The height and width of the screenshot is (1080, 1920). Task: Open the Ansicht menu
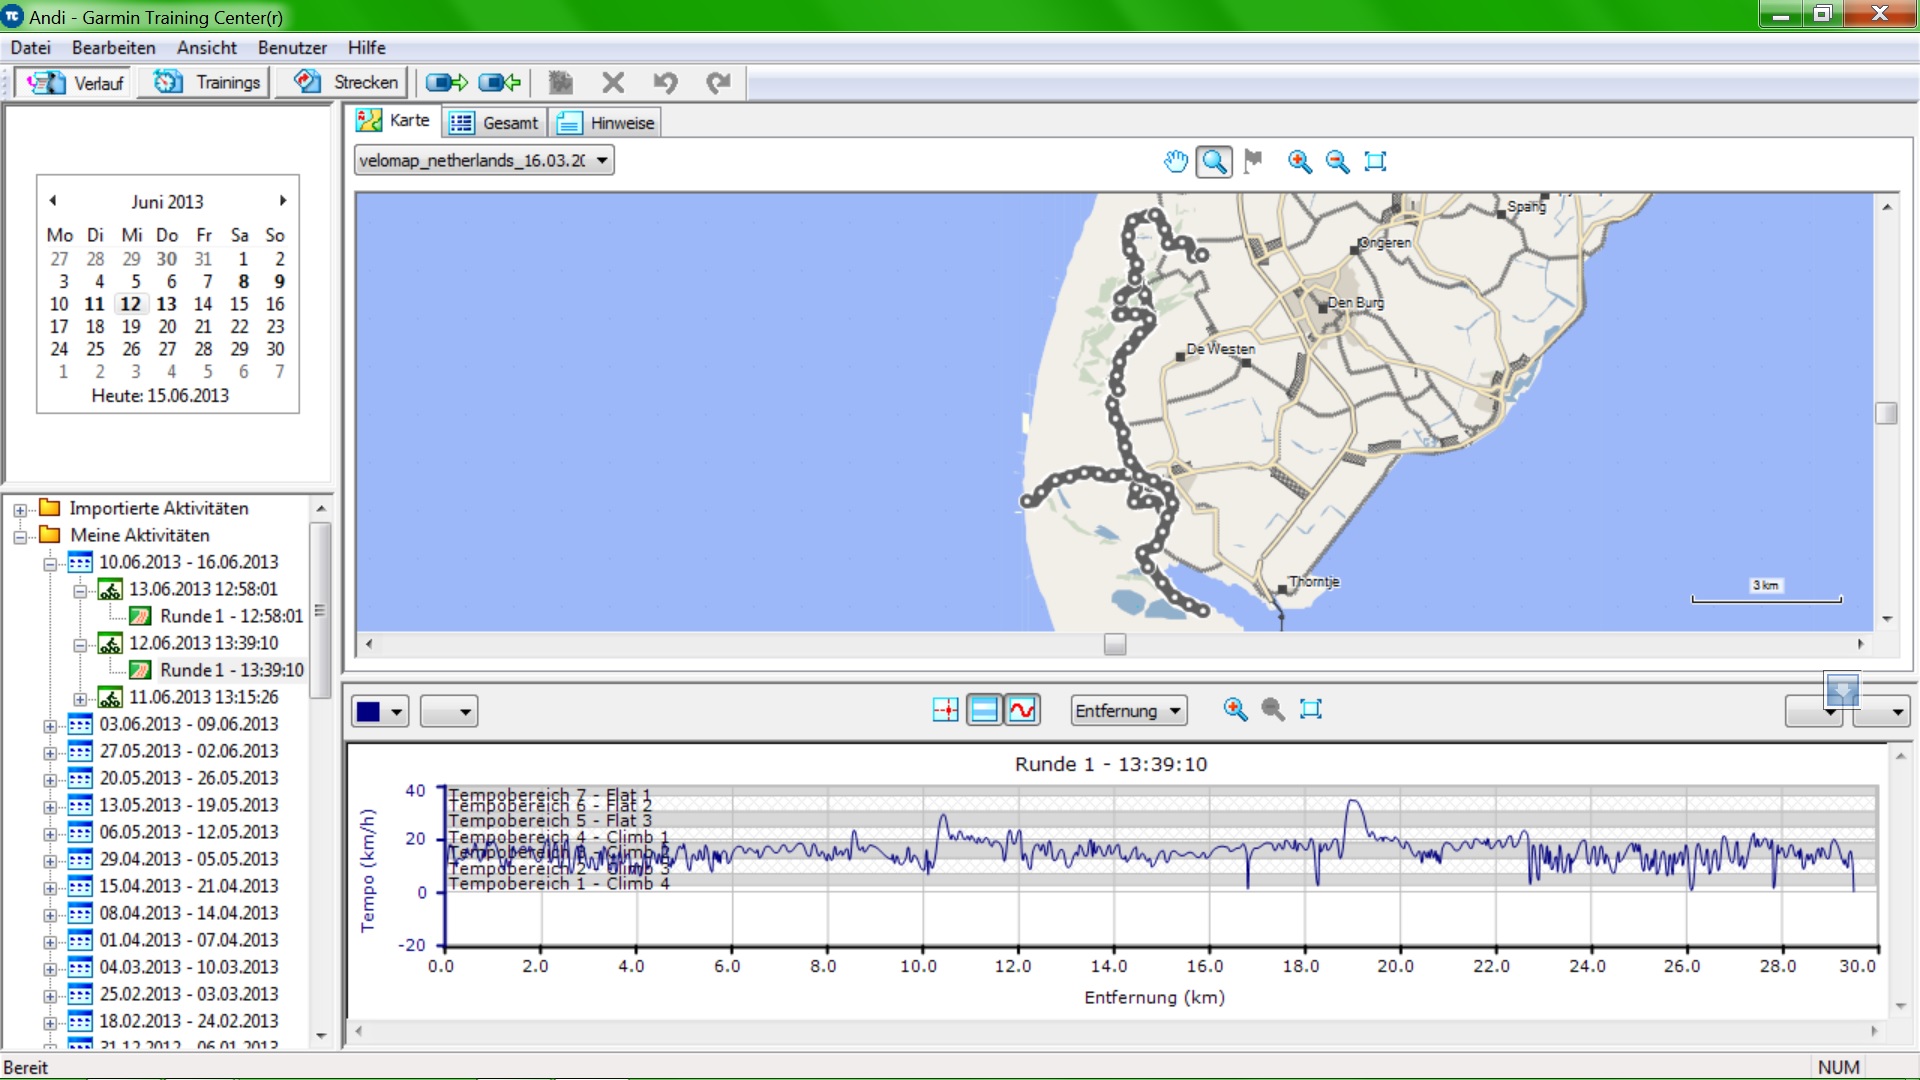pos(206,48)
